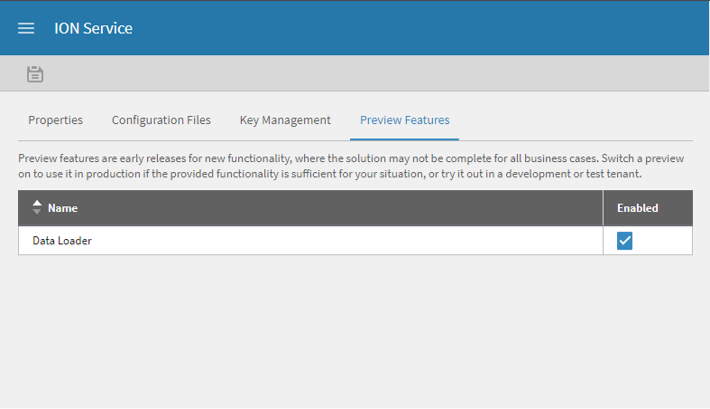
Task: Open the Configuration Files tab
Action: pos(161,120)
